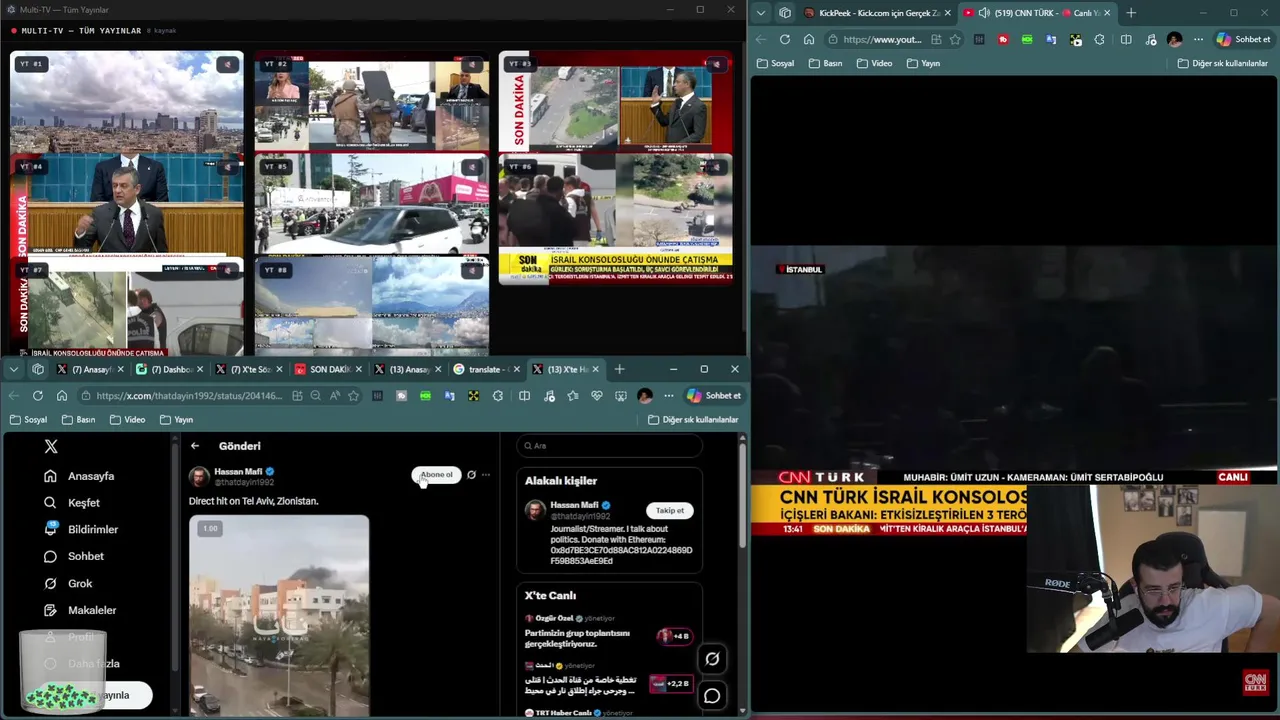
Task: Toggle mute on YT #8 stream
Action: [471, 270]
